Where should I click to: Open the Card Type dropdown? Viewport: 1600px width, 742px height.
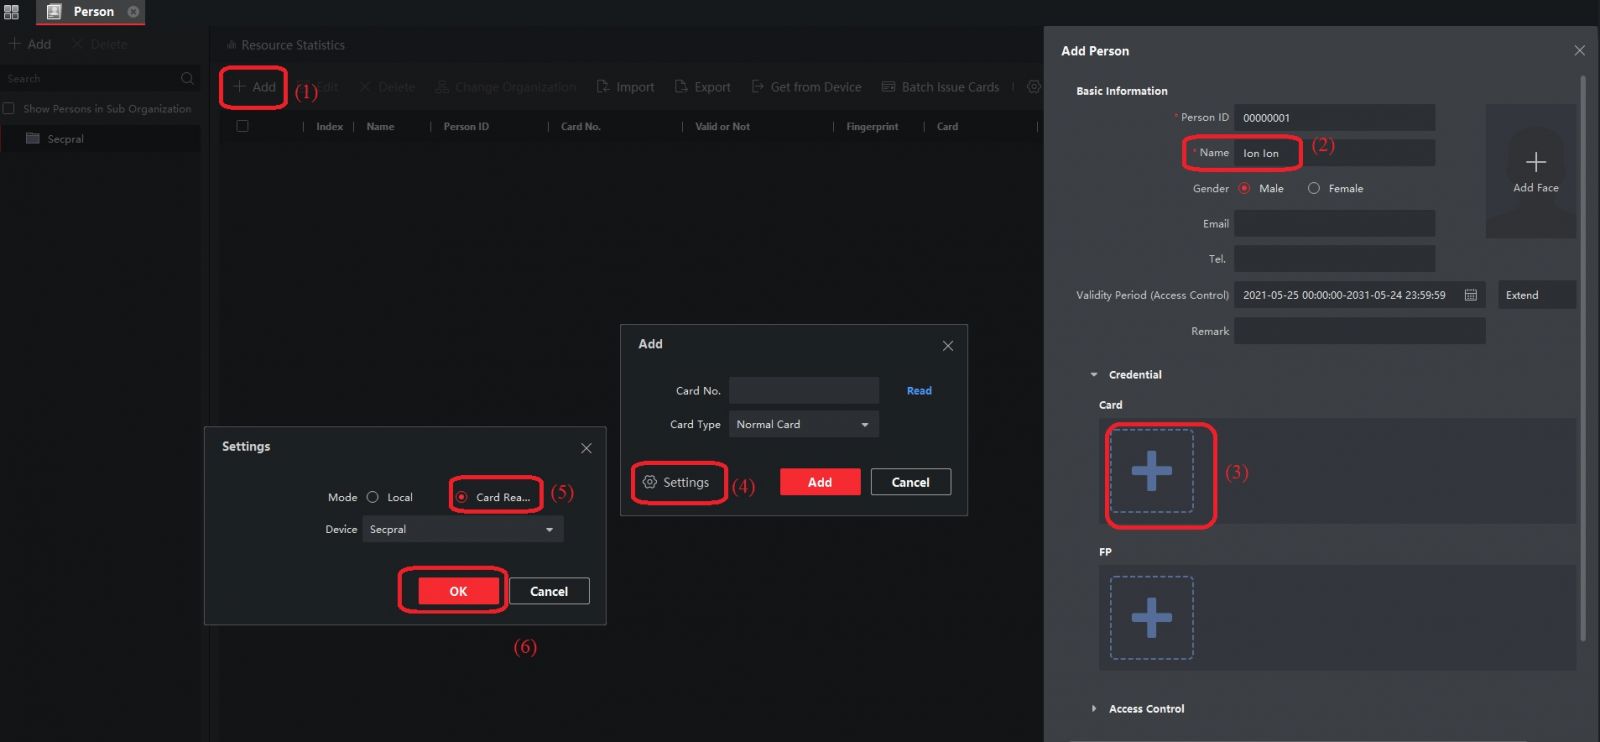pyautogui.click(x=803, y=424)
